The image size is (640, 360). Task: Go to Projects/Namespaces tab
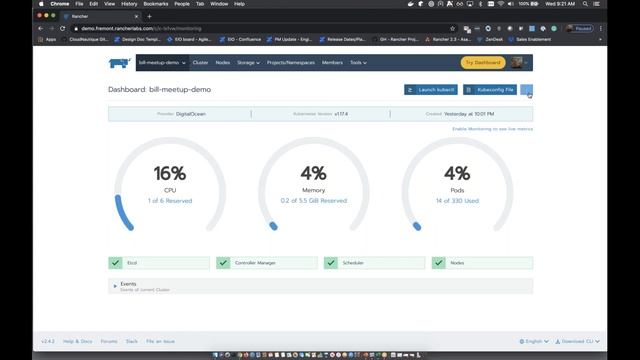(x=291, y=63)
